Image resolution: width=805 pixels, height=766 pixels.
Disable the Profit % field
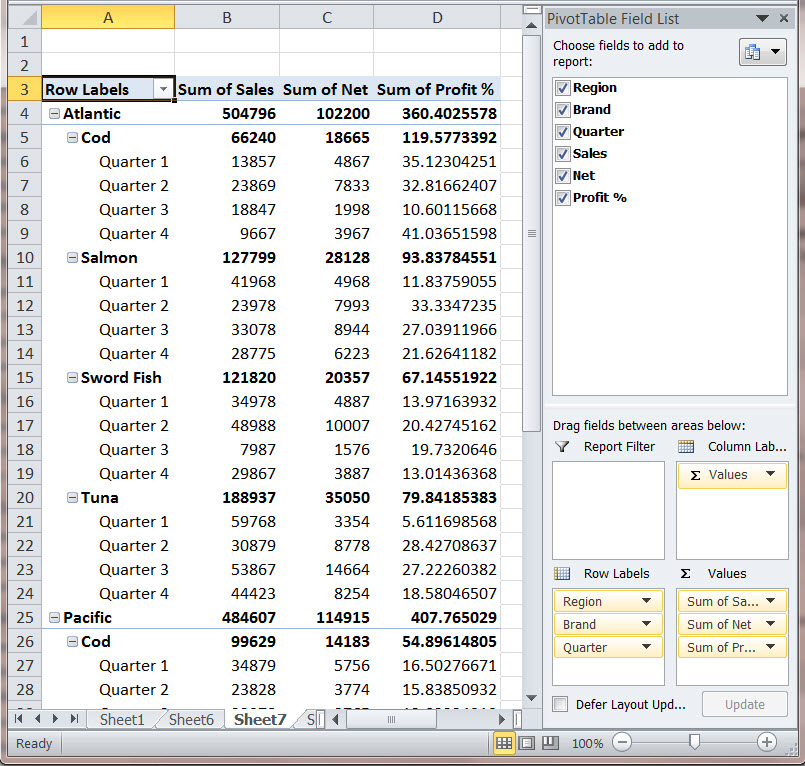click(563, 197)
